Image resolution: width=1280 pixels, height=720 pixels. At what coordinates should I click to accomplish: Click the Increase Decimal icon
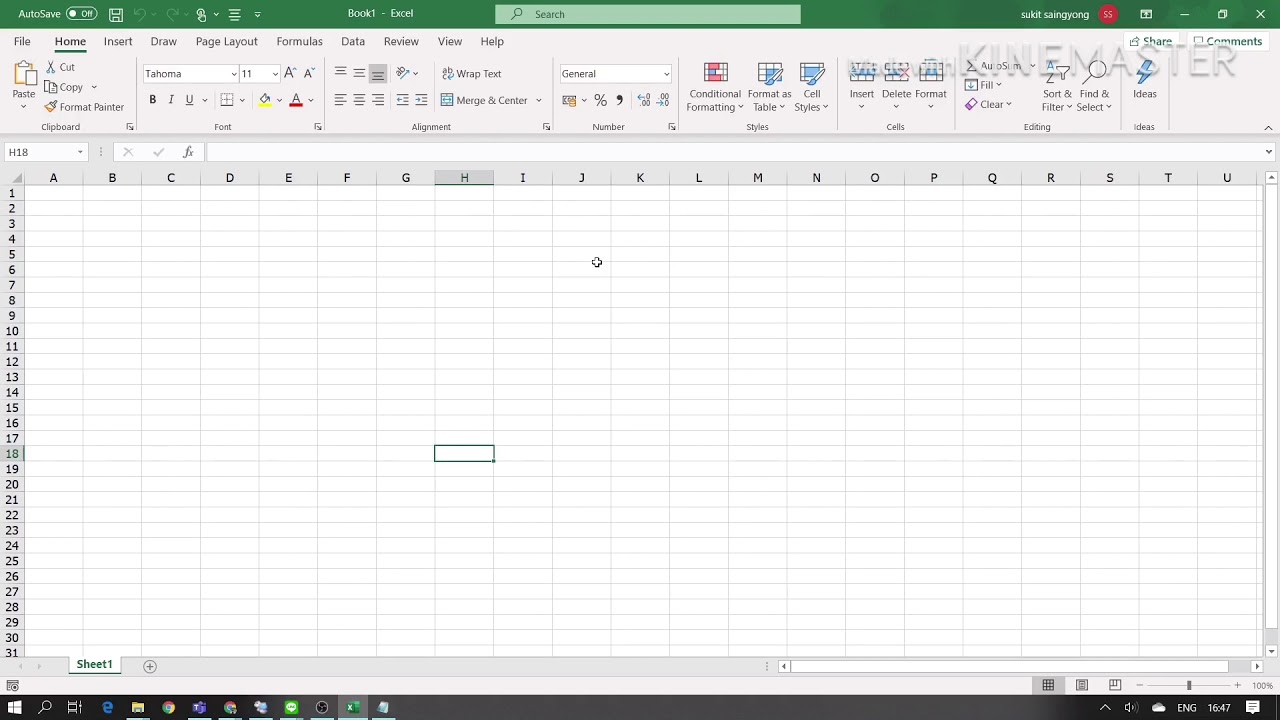coord(644,100)
